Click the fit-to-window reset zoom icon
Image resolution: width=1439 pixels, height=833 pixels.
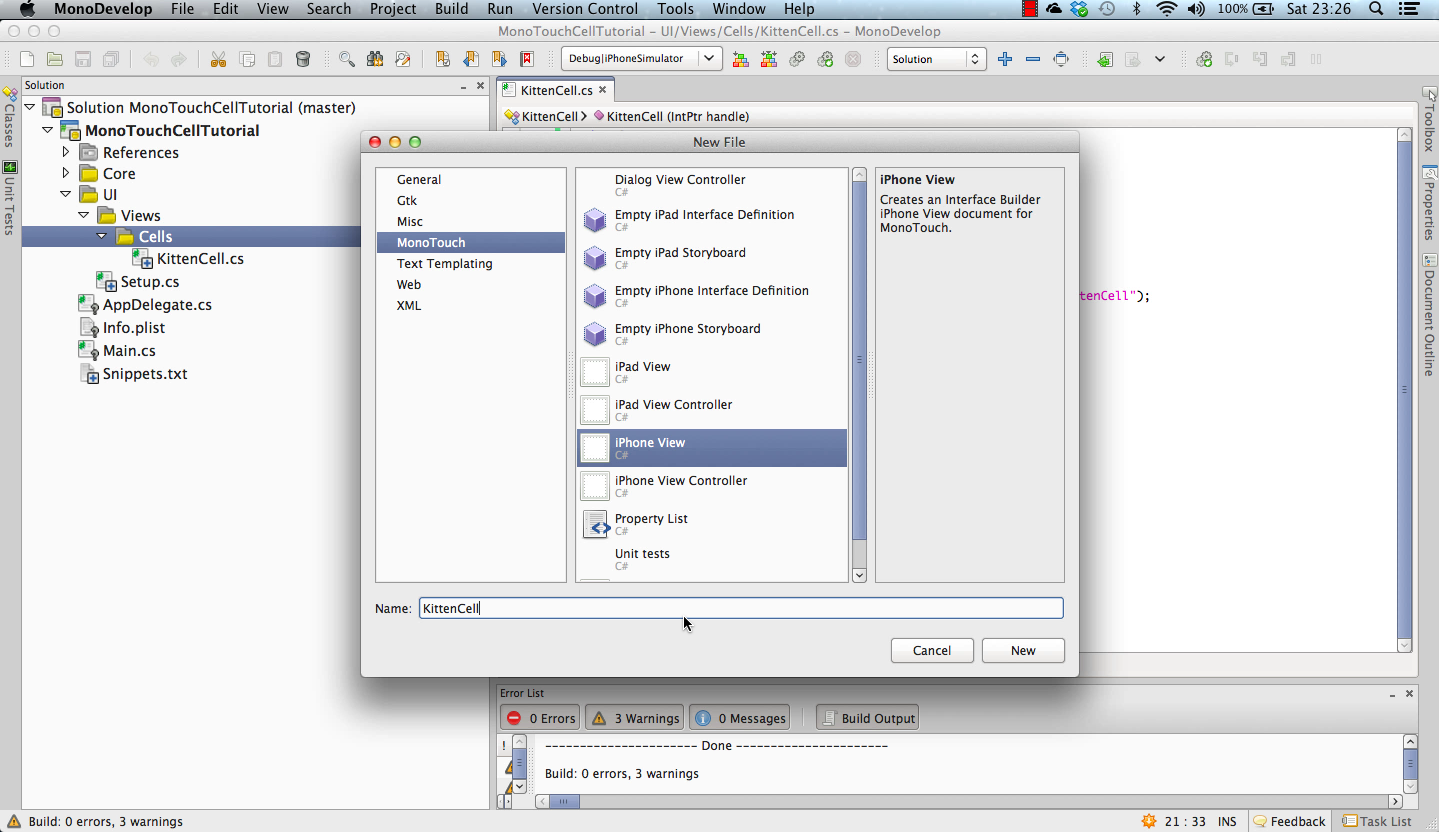click(1061, 59)
